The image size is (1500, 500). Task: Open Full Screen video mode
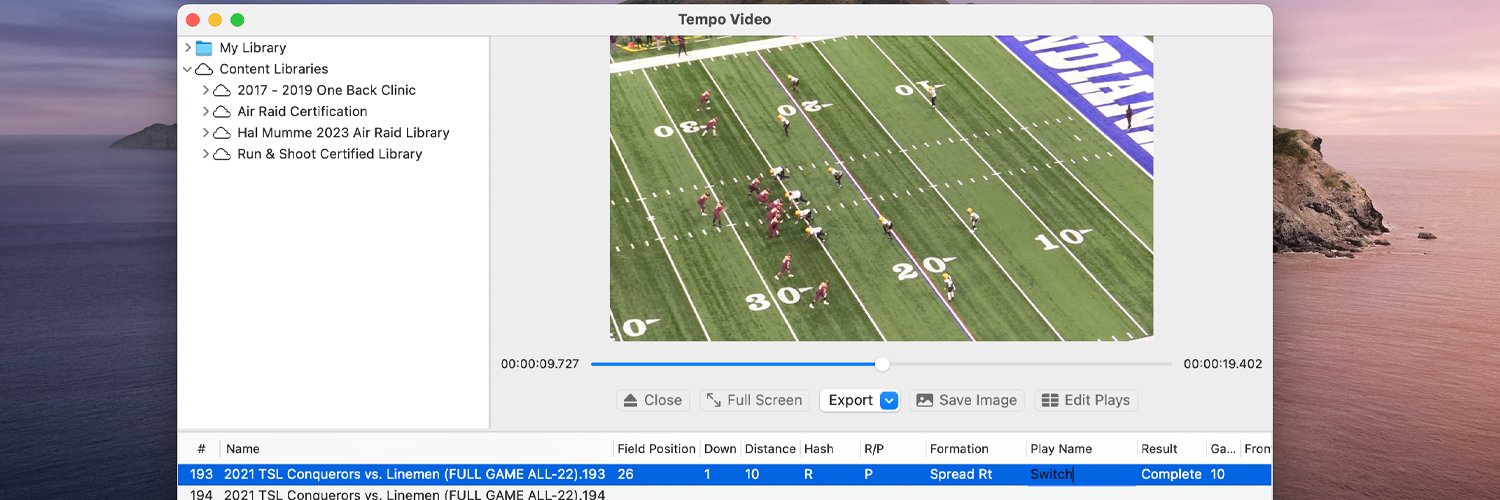pos(754,400)
